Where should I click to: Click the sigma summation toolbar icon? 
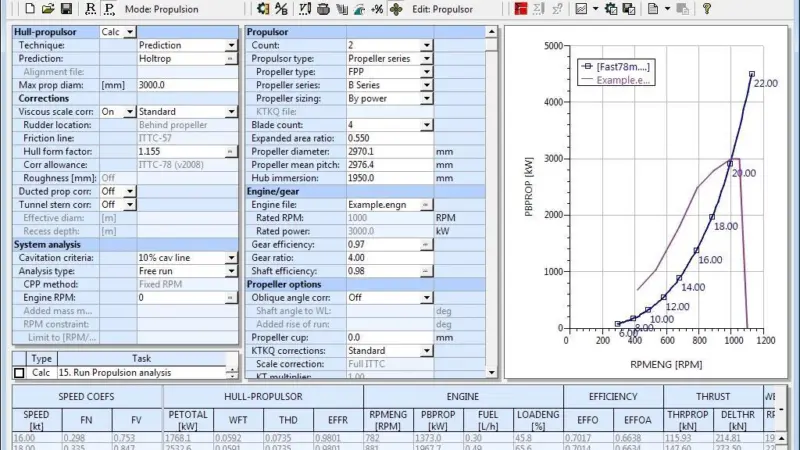click(x=539, y=9)
